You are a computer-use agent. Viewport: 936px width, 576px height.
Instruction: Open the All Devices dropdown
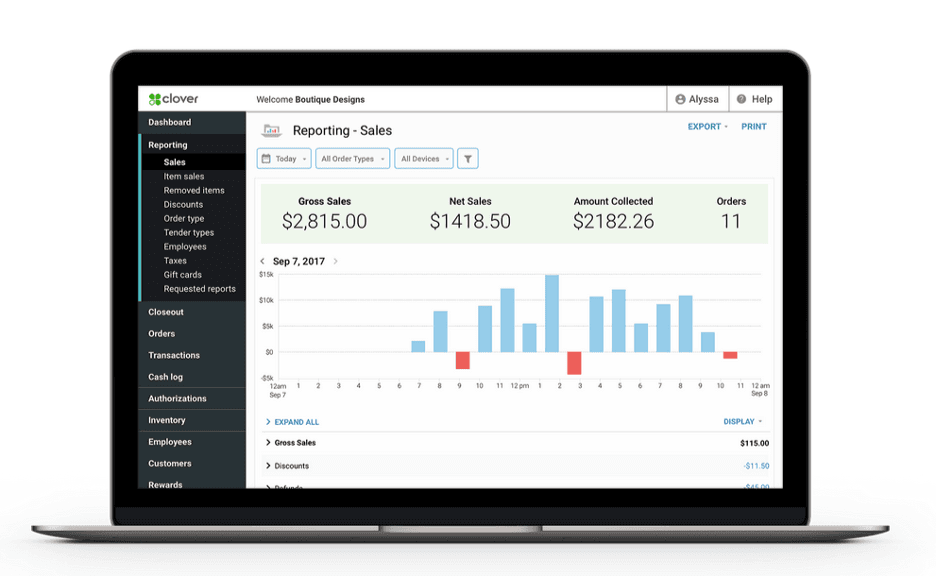point(423,159)
